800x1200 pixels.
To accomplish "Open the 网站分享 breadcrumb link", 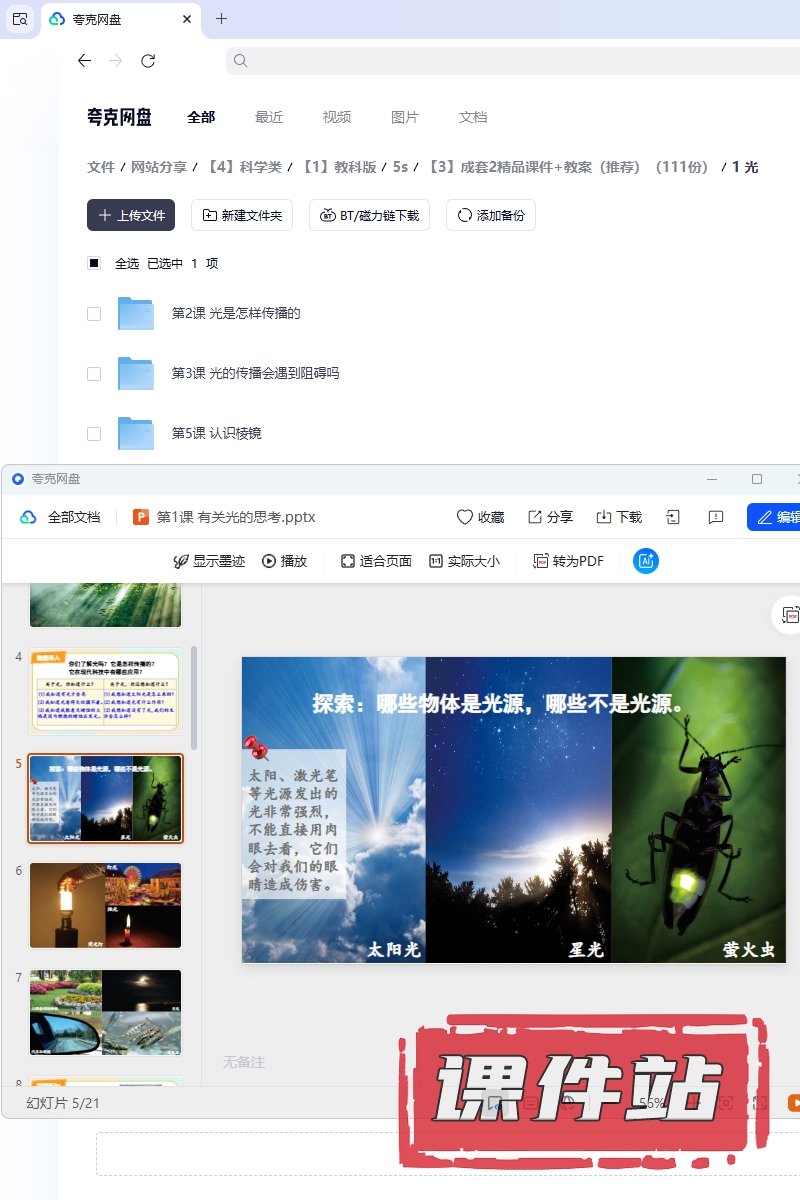I will 159,167.
